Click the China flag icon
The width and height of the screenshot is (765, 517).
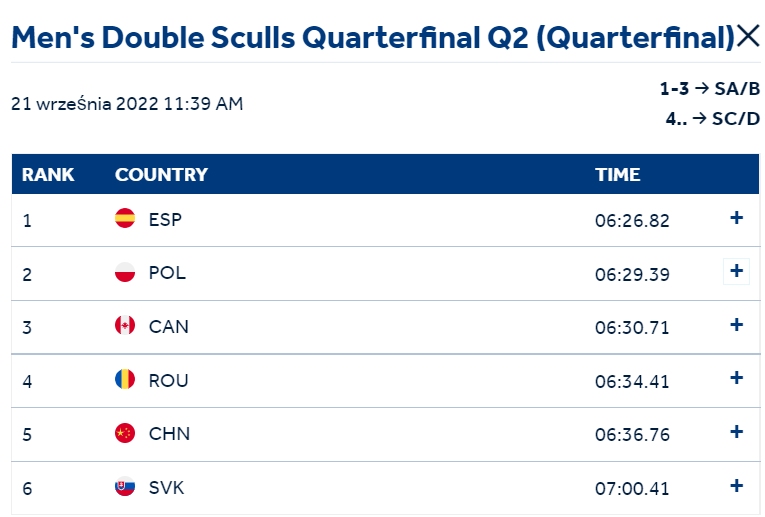(125, 433)
